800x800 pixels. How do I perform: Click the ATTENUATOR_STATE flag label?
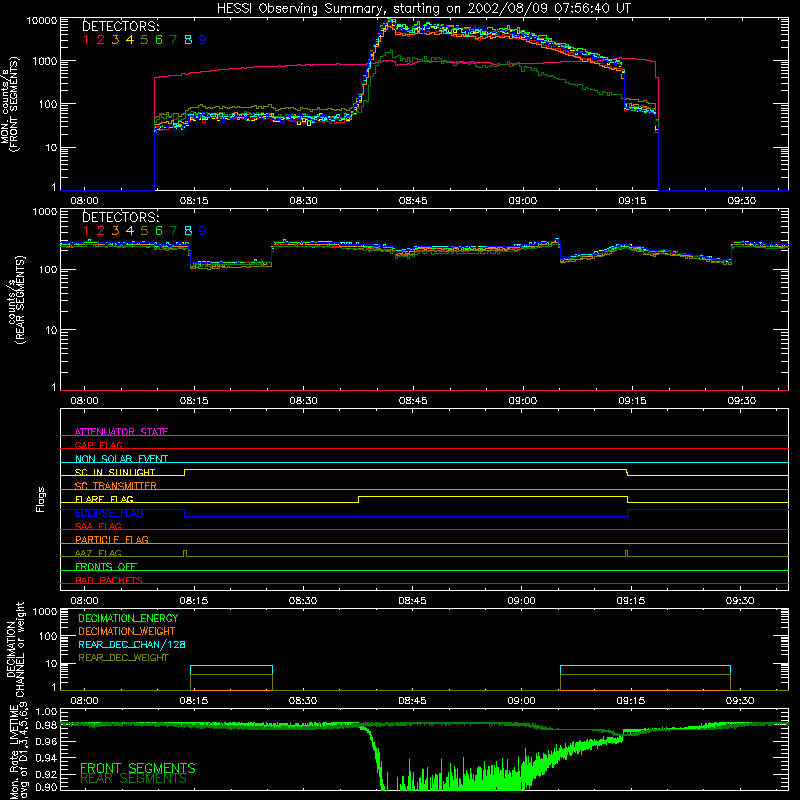(121, 432)
